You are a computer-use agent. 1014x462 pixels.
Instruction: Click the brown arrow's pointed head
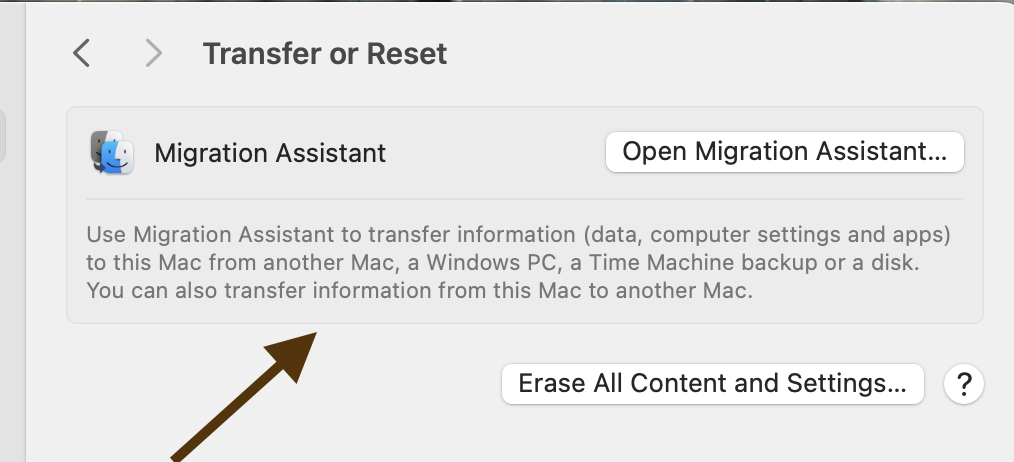coord(296,352)
